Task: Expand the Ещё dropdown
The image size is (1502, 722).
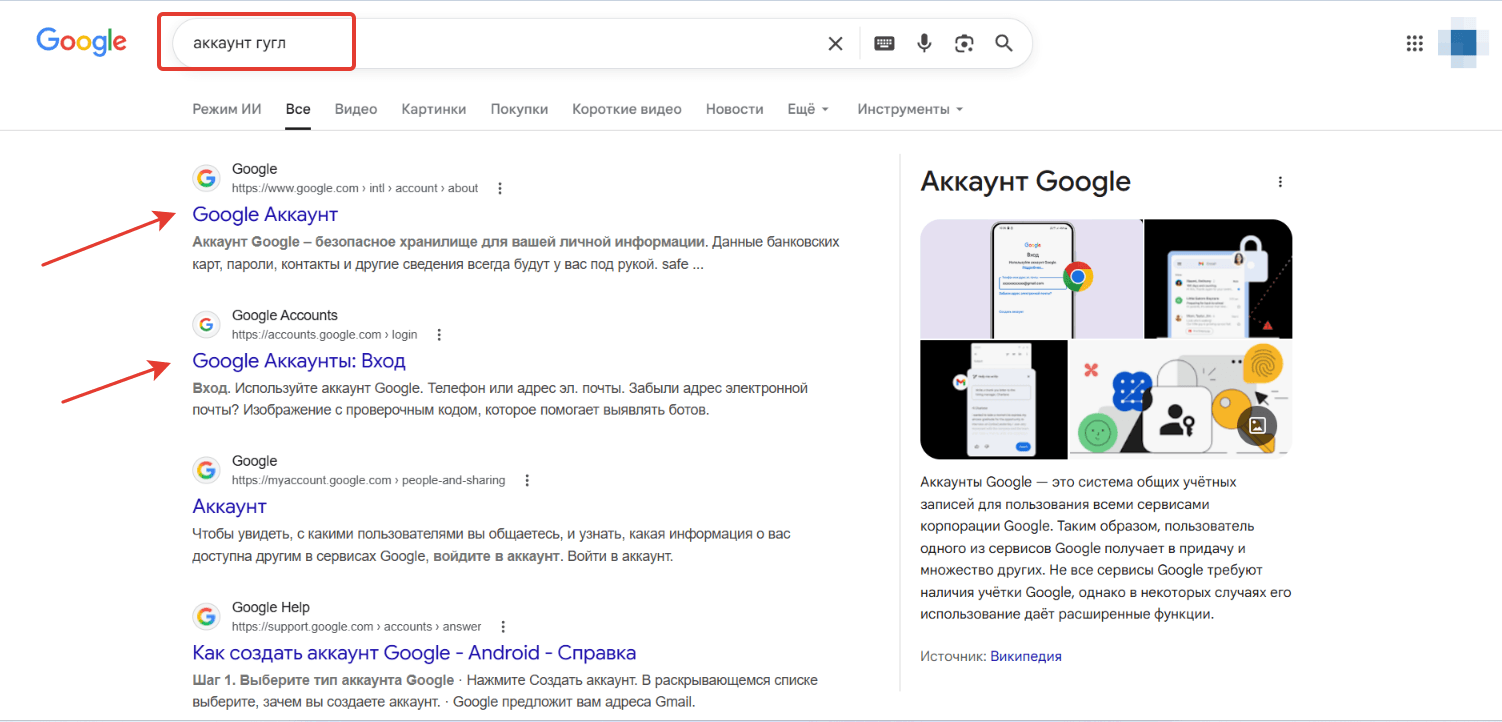Action: (808, 109)
